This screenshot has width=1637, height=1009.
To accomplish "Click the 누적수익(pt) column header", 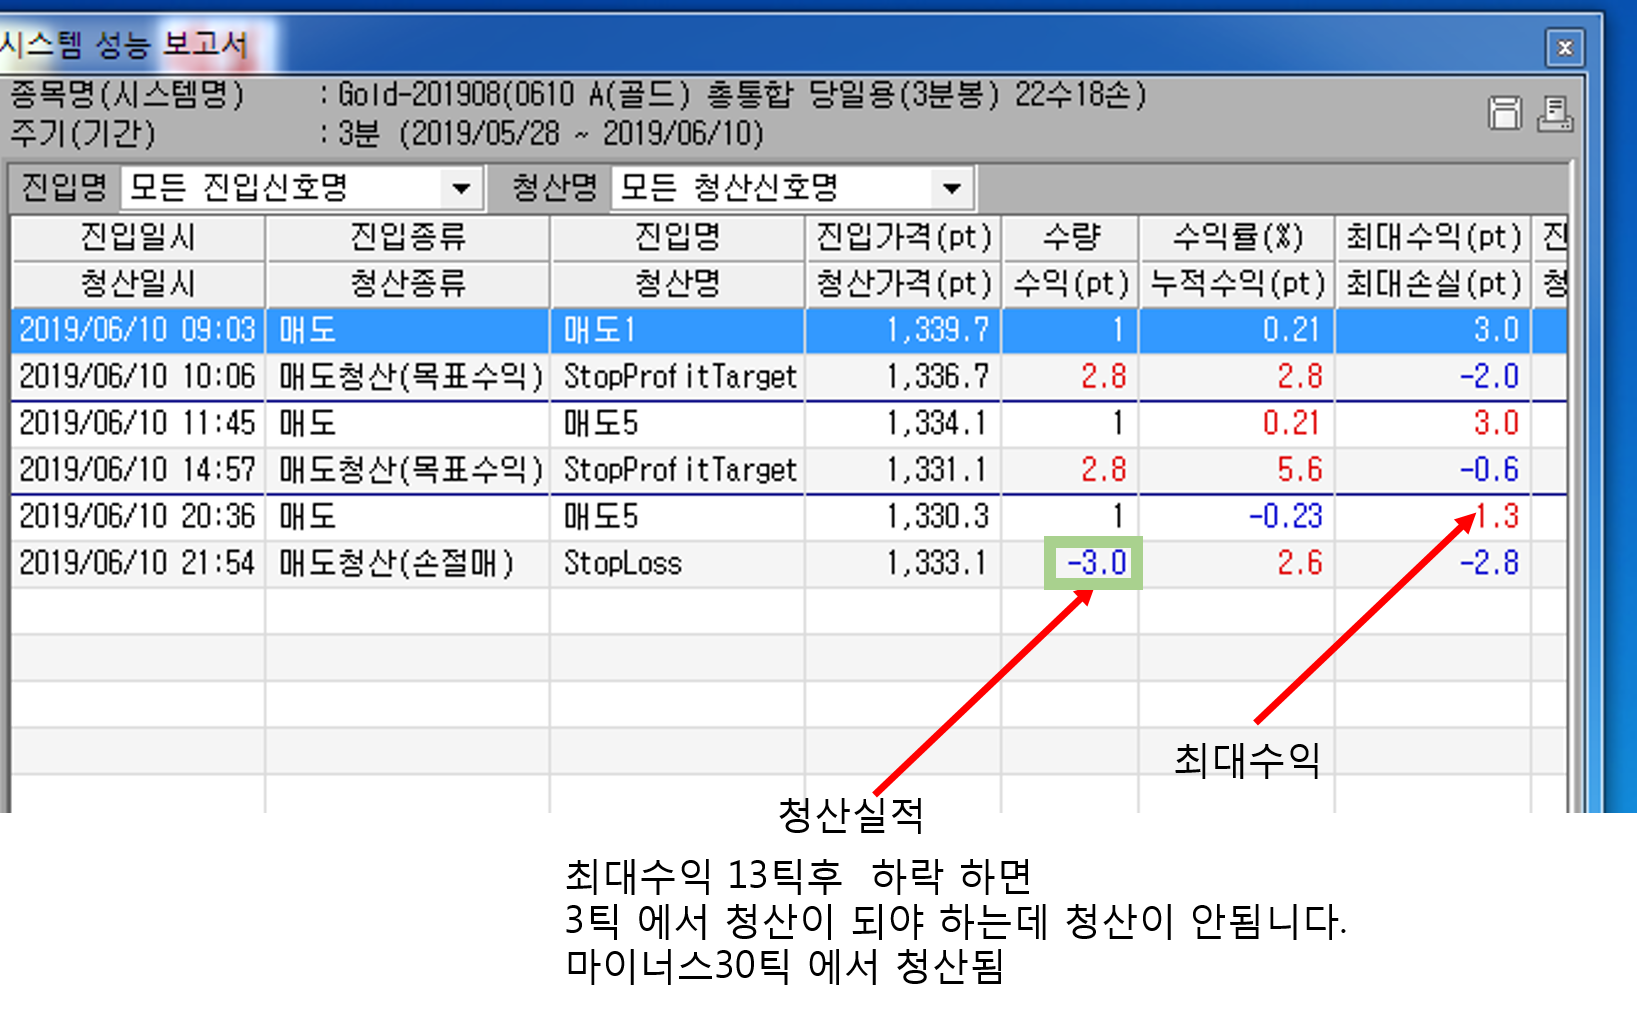I will (1237, 284).
